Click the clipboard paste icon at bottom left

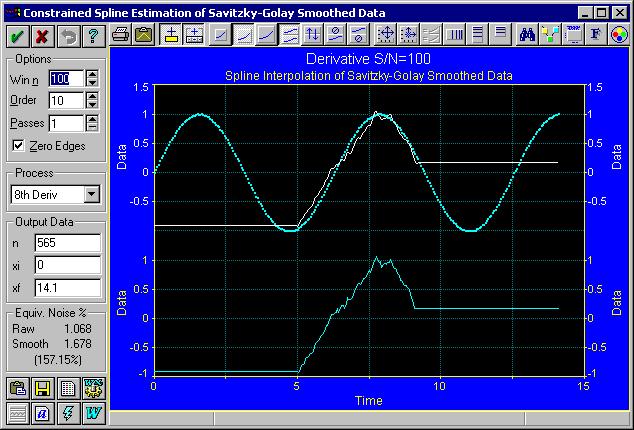[x=17, y=389]
